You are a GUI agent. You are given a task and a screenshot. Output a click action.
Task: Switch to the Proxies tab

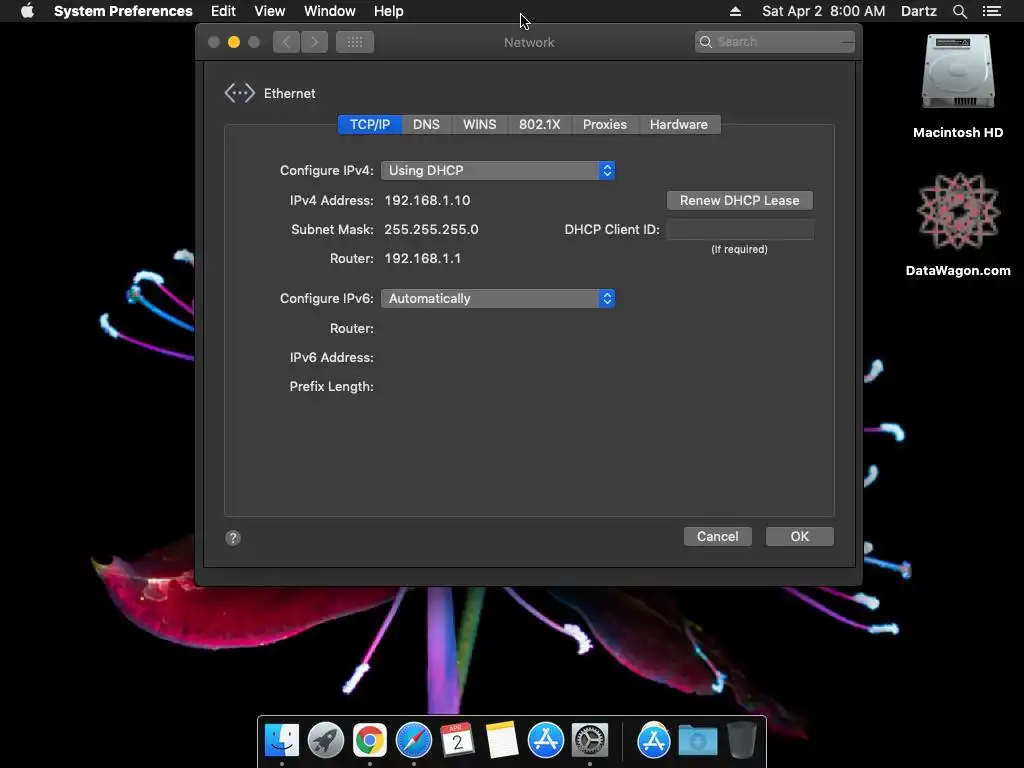pos(605,125)
